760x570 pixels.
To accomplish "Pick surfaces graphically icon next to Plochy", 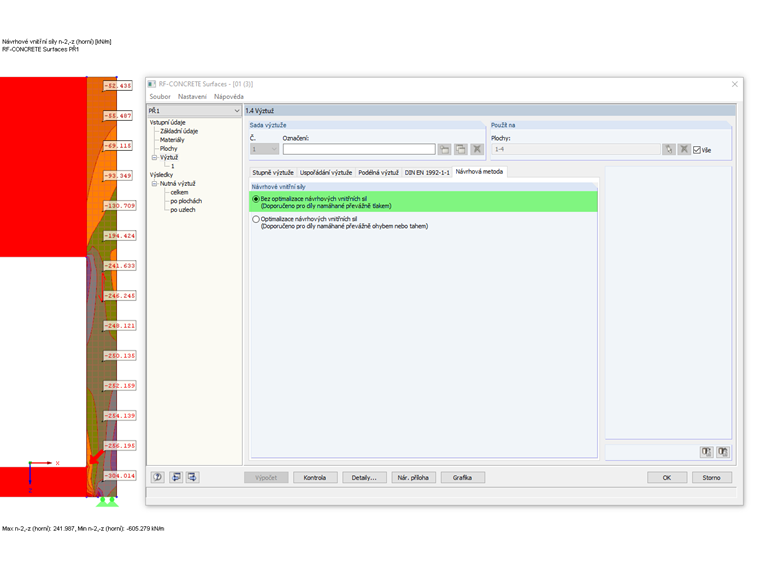I will (x=668, y=149).
